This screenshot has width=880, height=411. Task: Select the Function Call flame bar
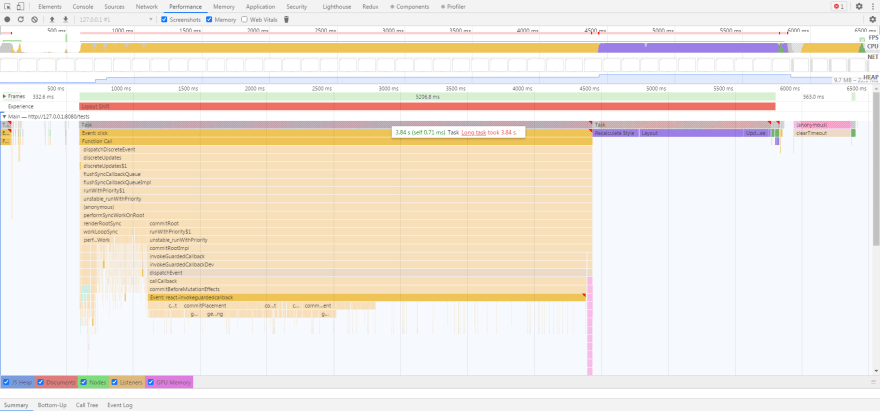336,141
